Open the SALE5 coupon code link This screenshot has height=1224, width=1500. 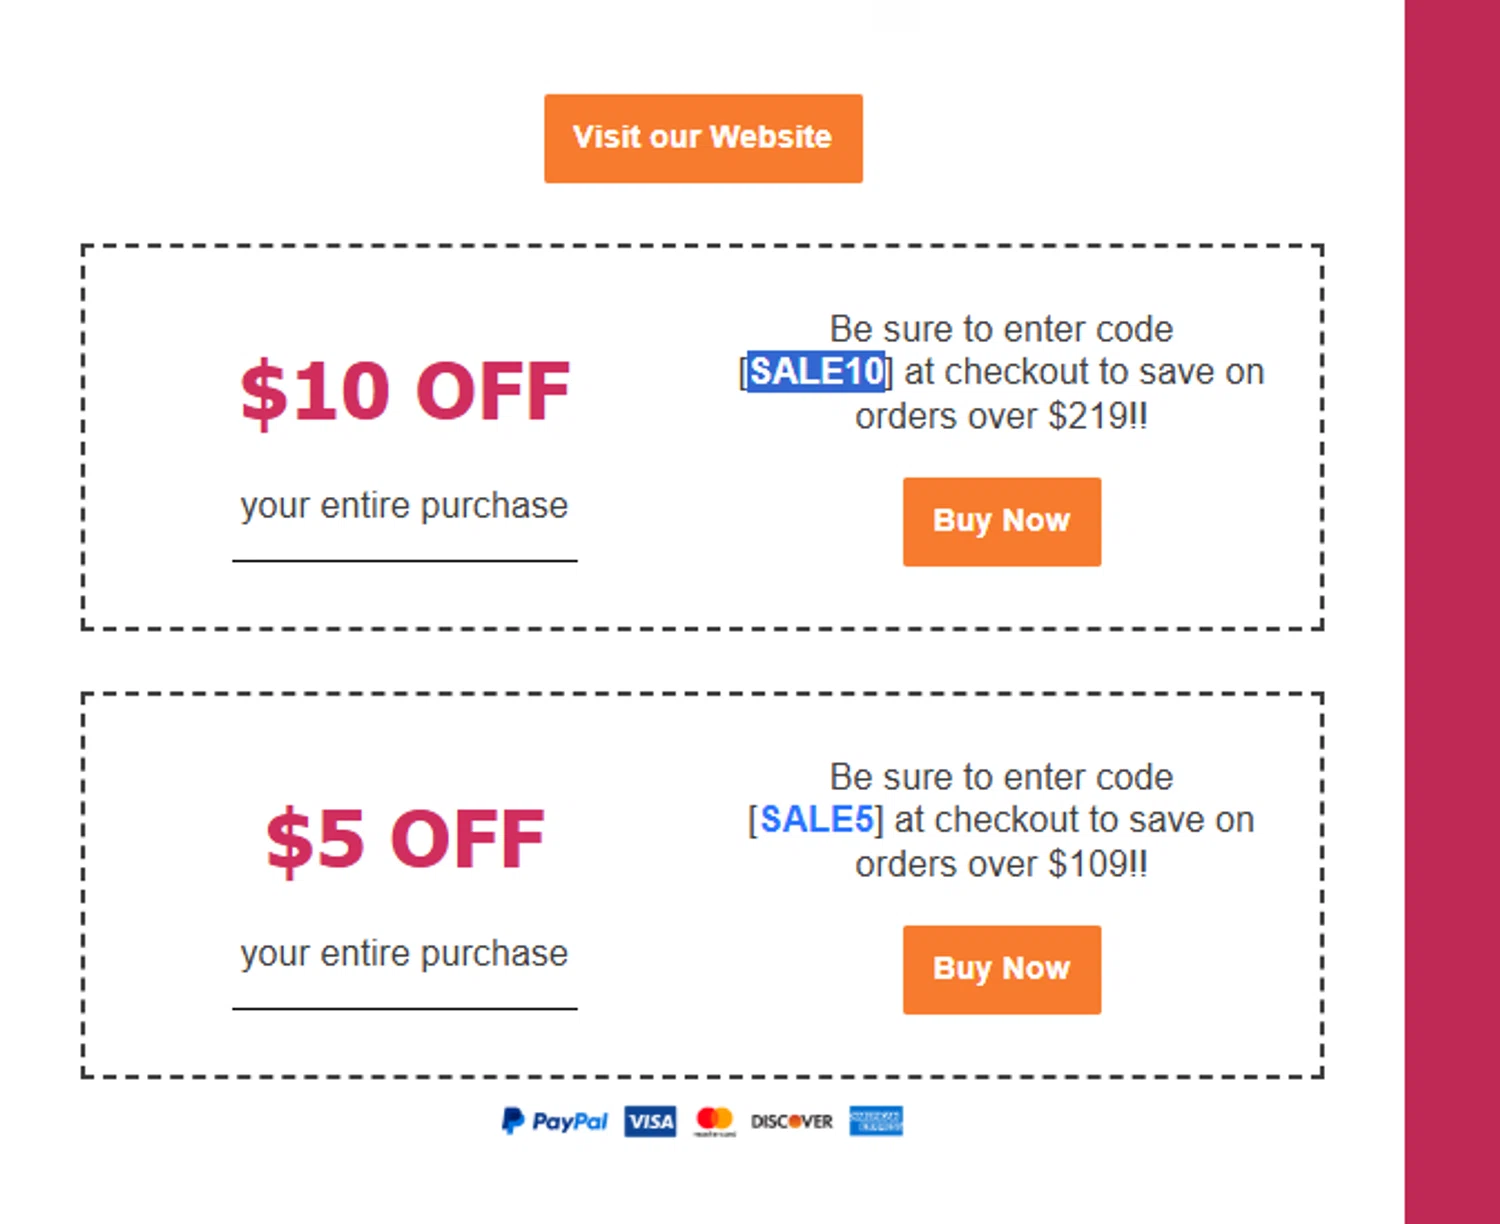click(816, 820)
